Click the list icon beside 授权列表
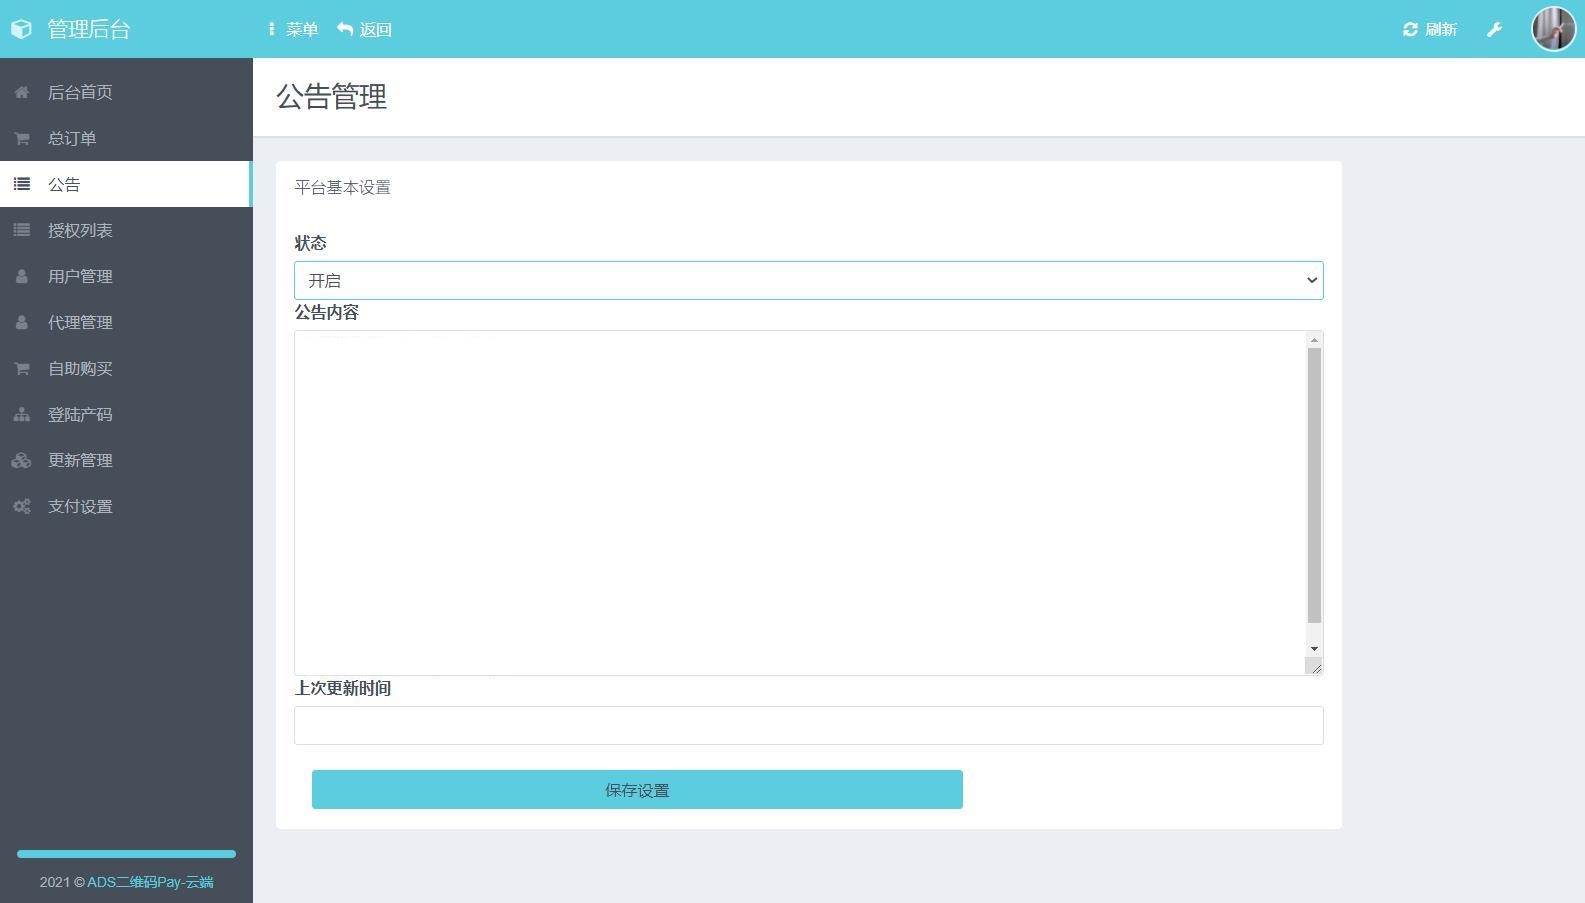The image size is (1585, 903). point(21,230)
